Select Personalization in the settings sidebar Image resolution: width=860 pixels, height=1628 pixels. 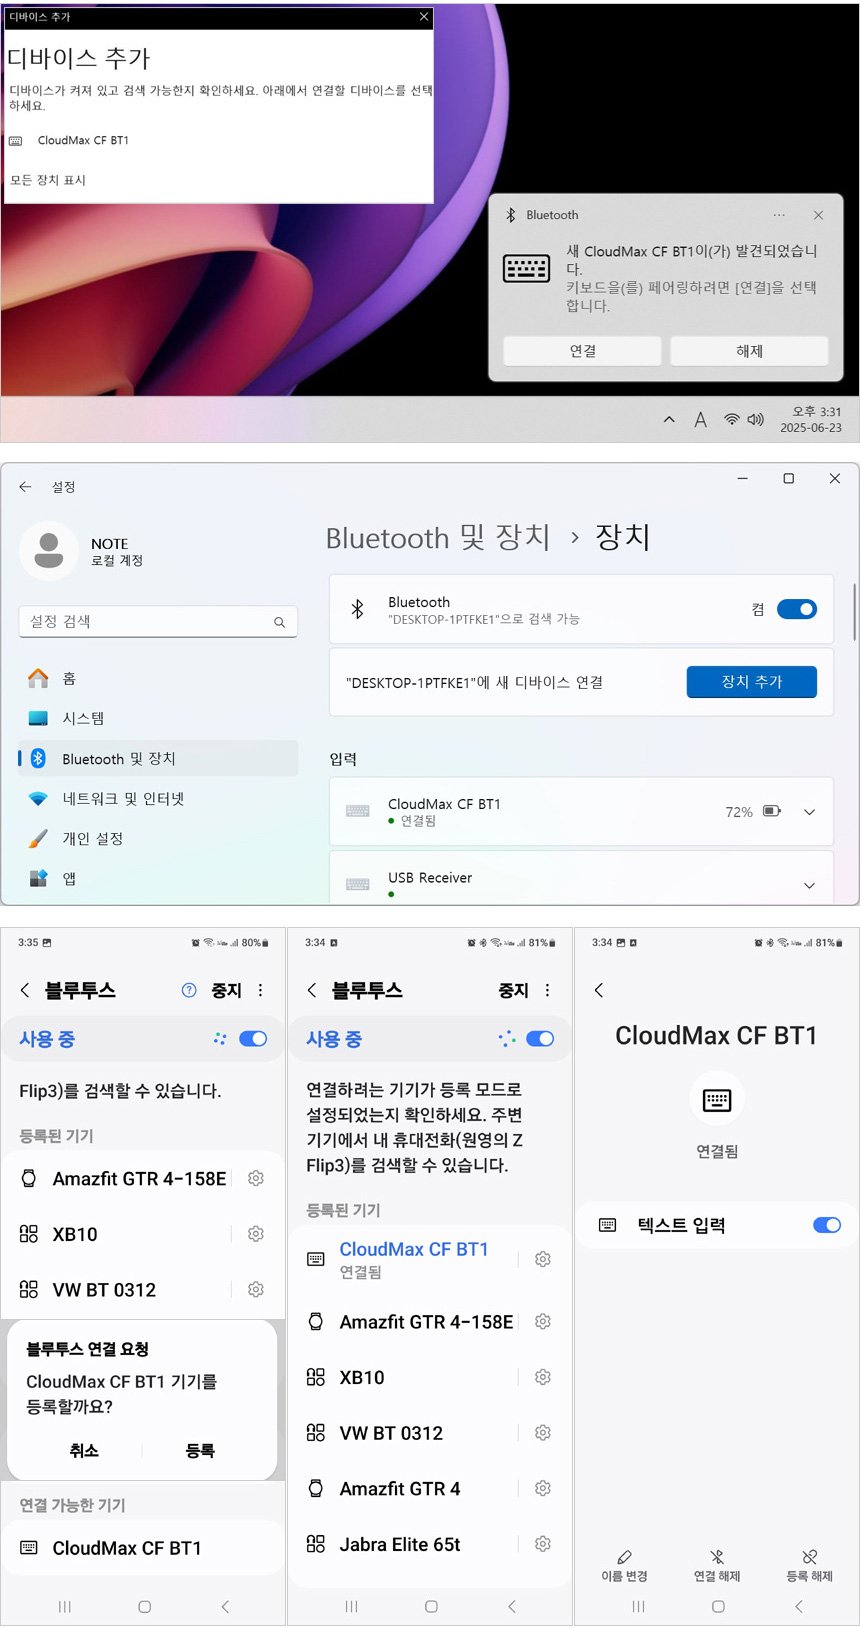coord(92,838)
